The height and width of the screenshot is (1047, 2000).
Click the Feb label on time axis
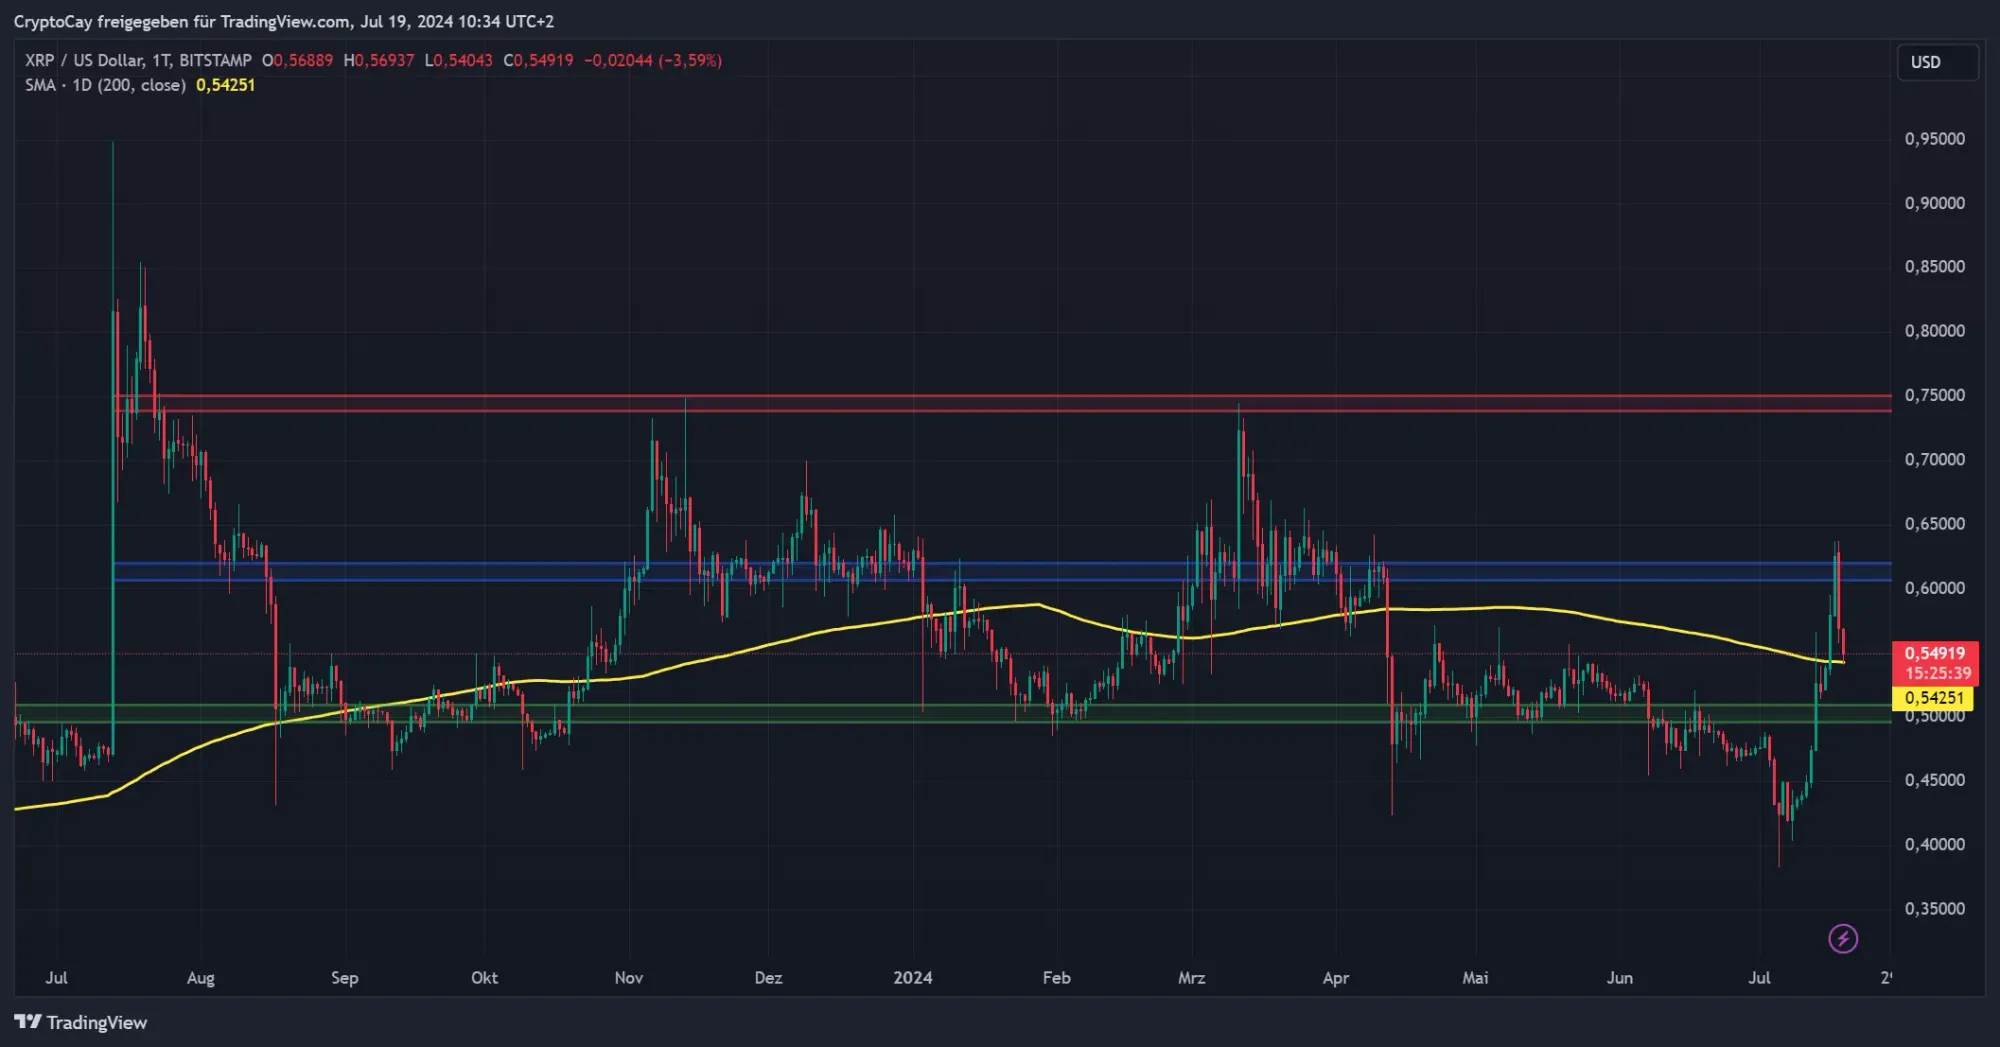click(x=1057, y=977)
